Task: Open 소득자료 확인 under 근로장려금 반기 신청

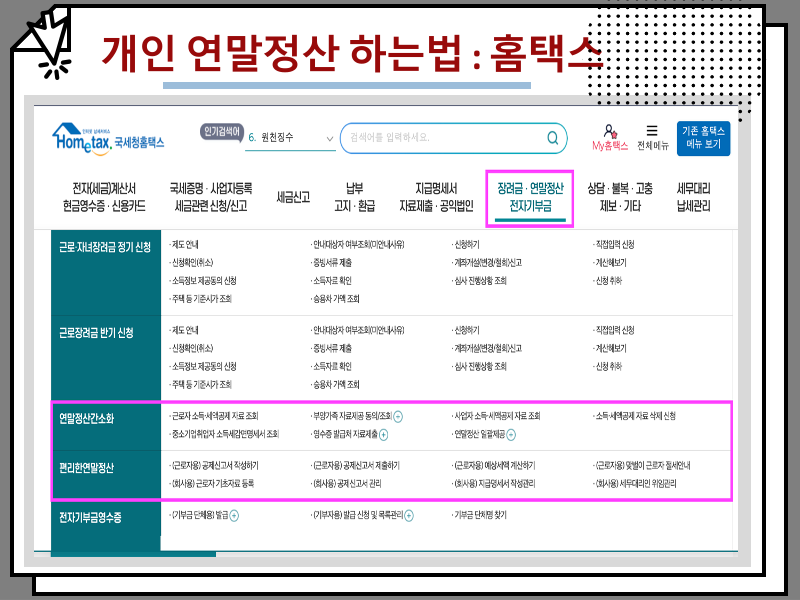Action: pyautogui.click(x=332, y=366)
